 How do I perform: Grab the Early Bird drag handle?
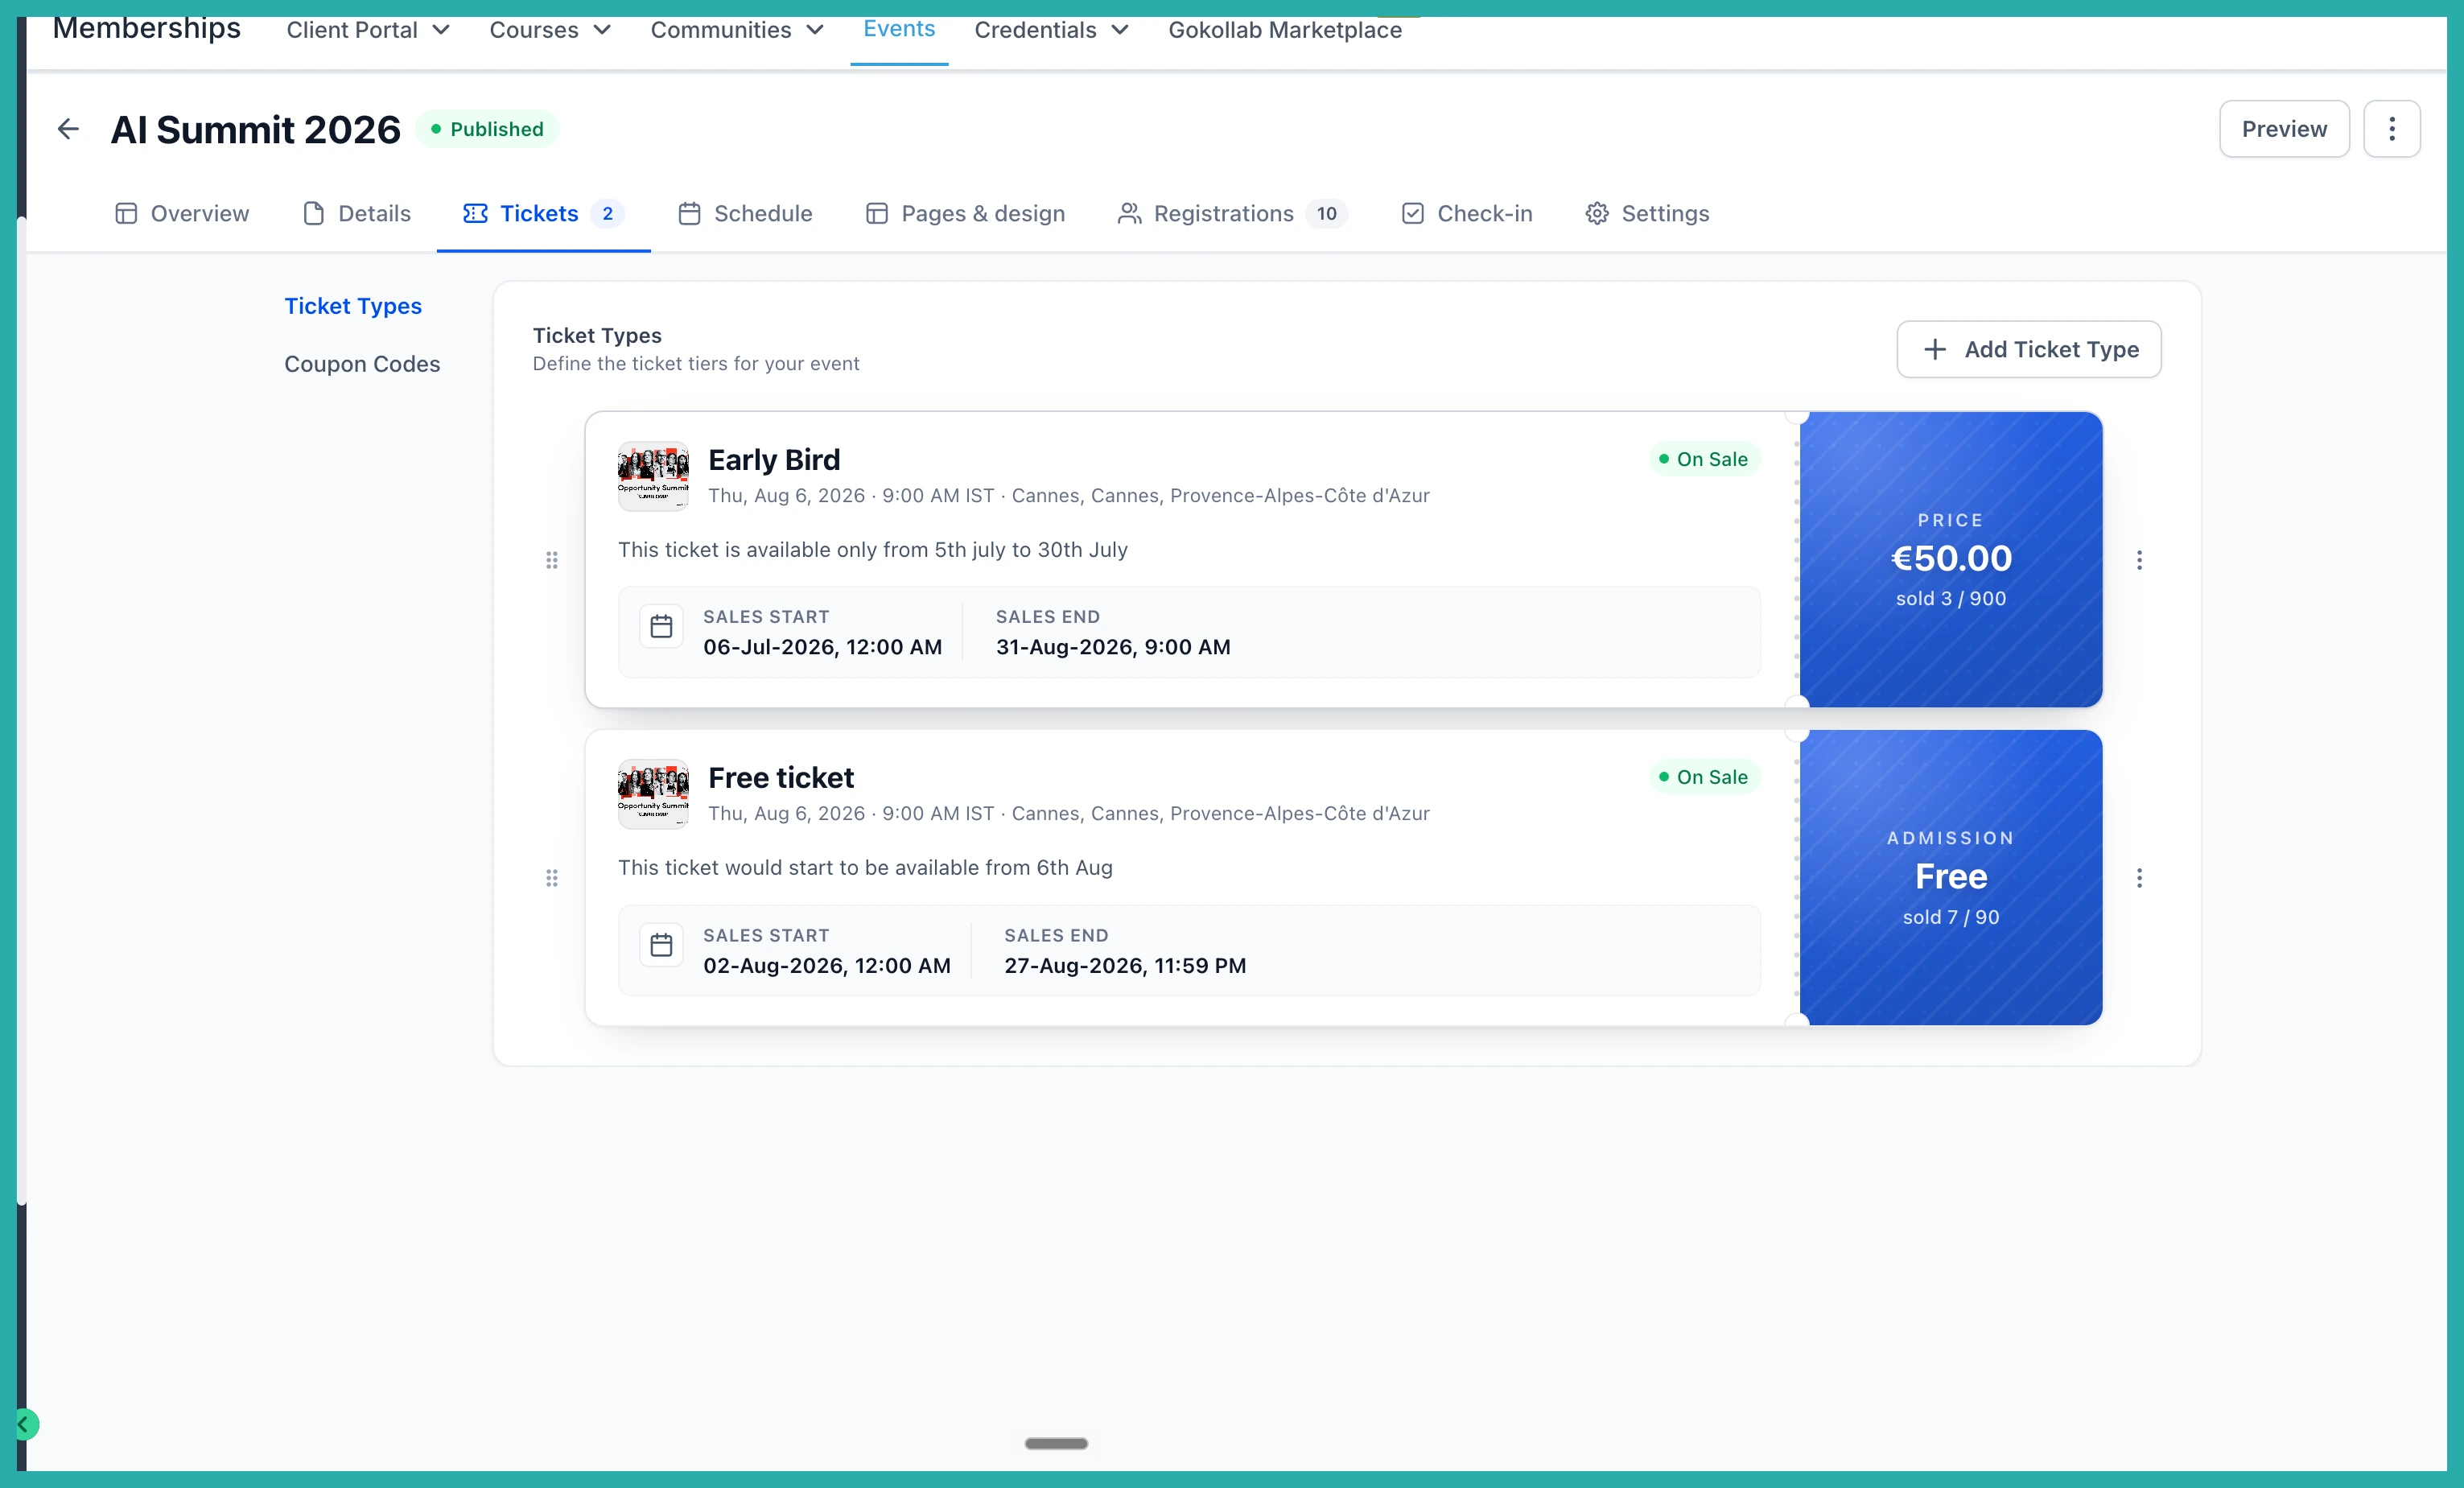pyautogui.click(x=551, y=560)
